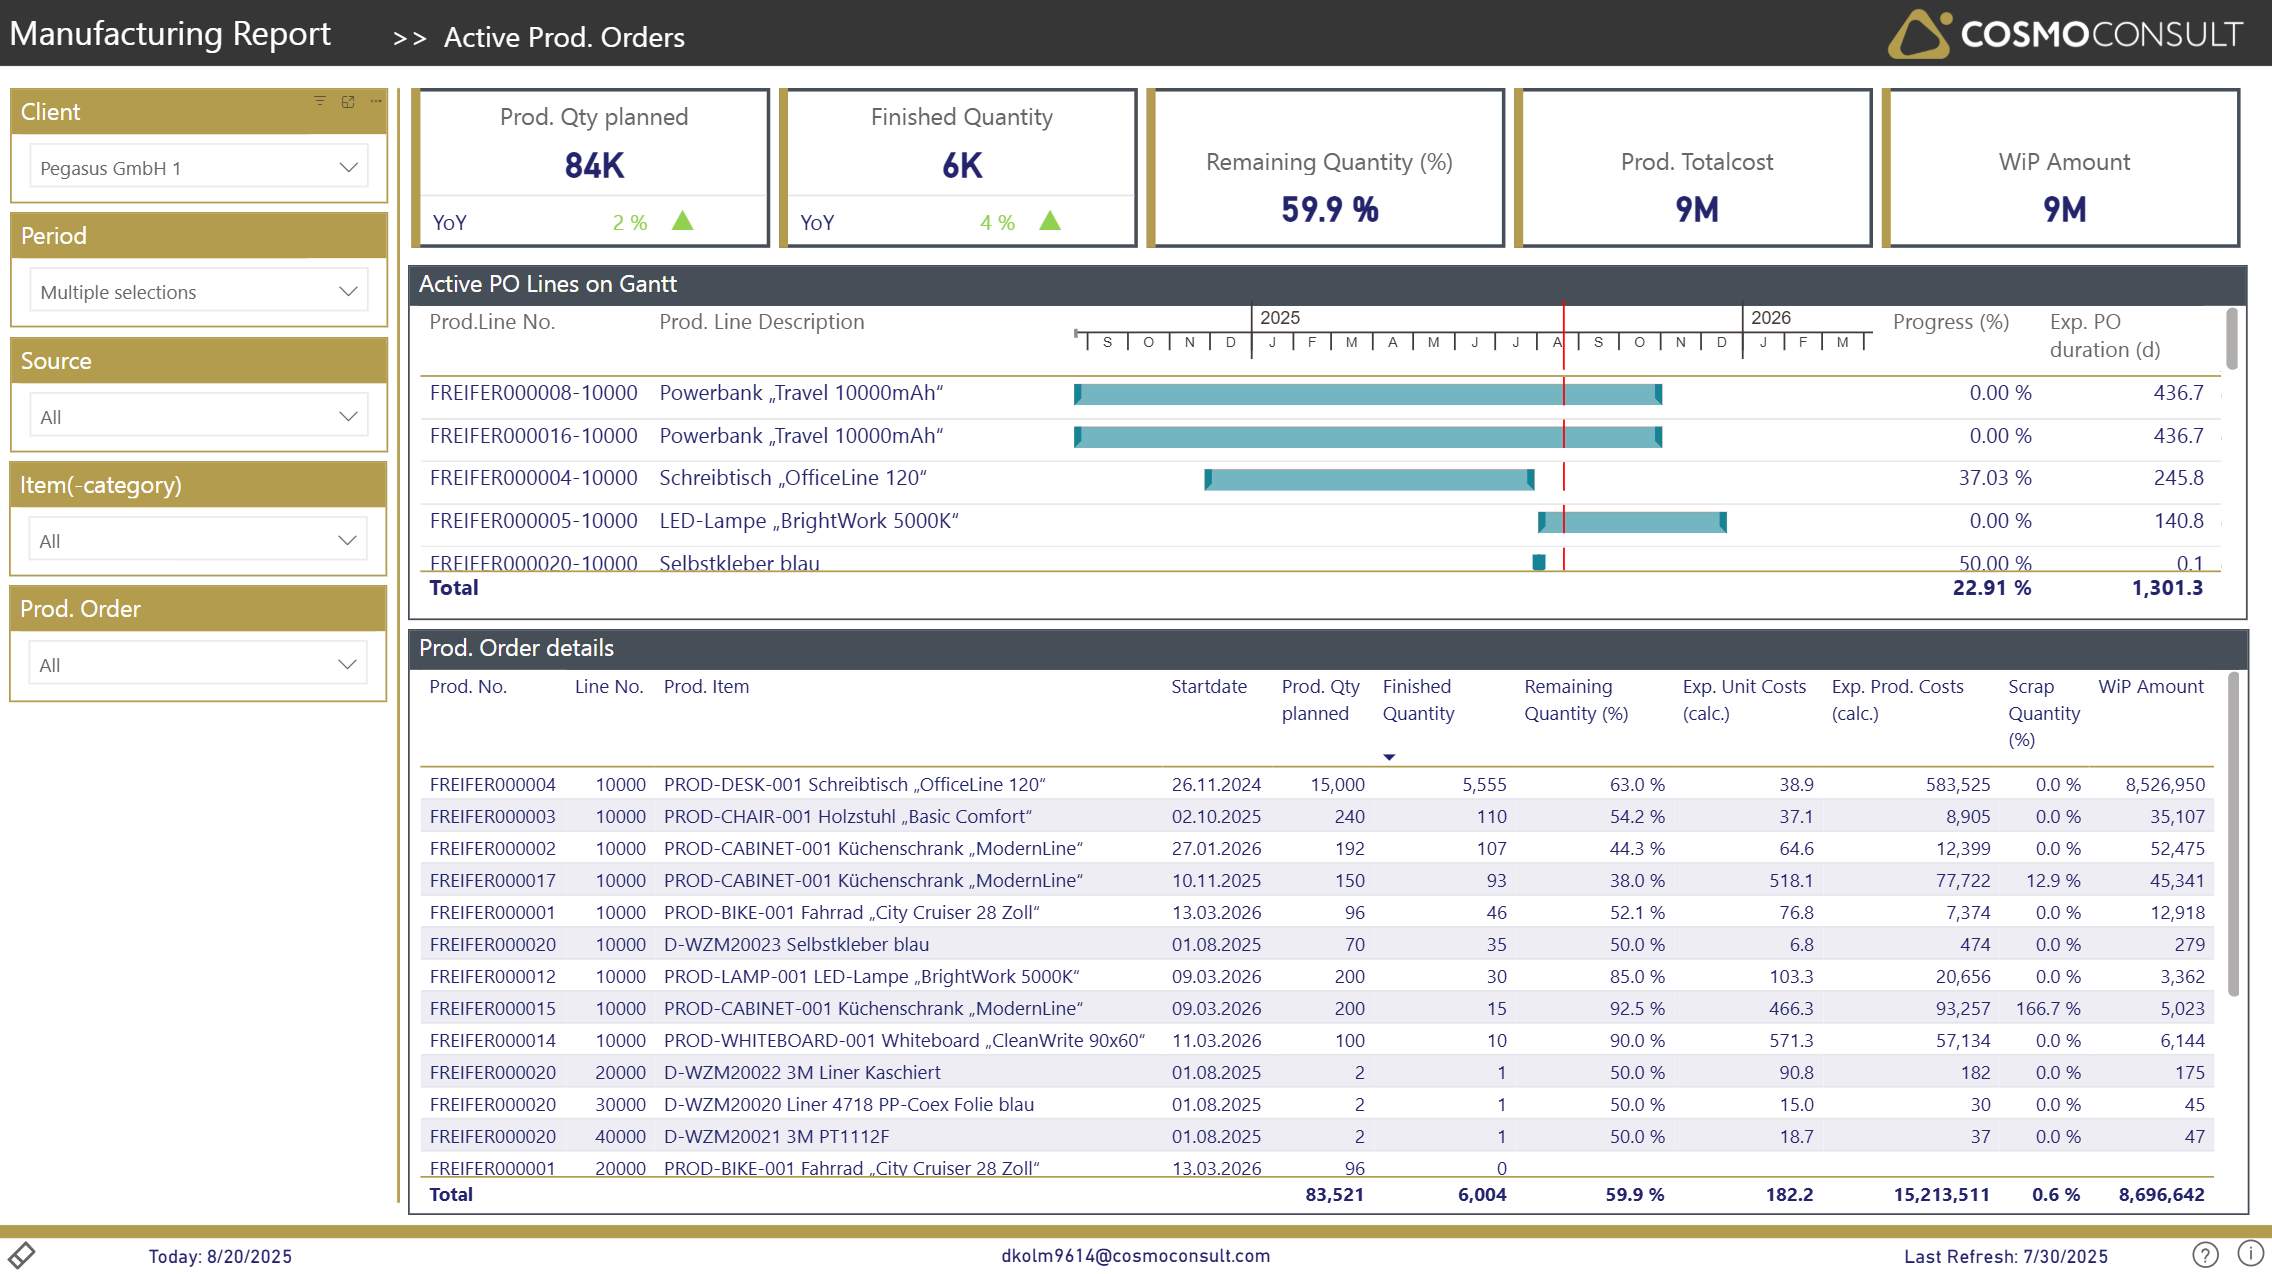
Task: Open filters icon on Client slicer
Action: tap(320, 101)
